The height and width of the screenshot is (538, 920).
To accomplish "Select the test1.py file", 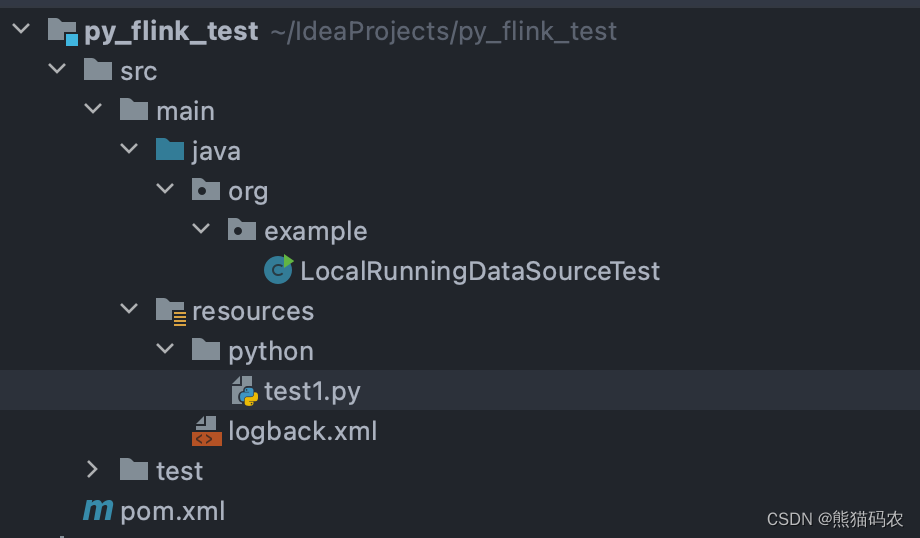I will point(312,391).
